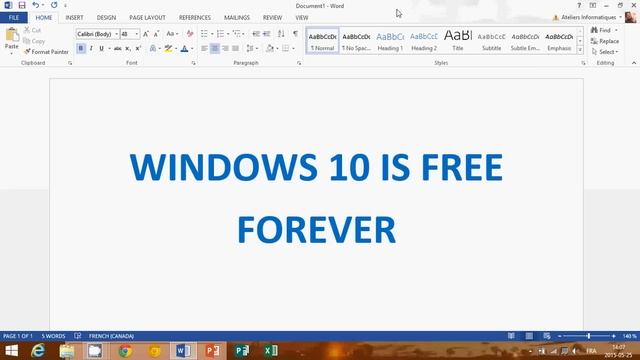Open the Paste options dropdown arrow
The width and height of the screenshot is (640, 360).
[x=12, y=53]
